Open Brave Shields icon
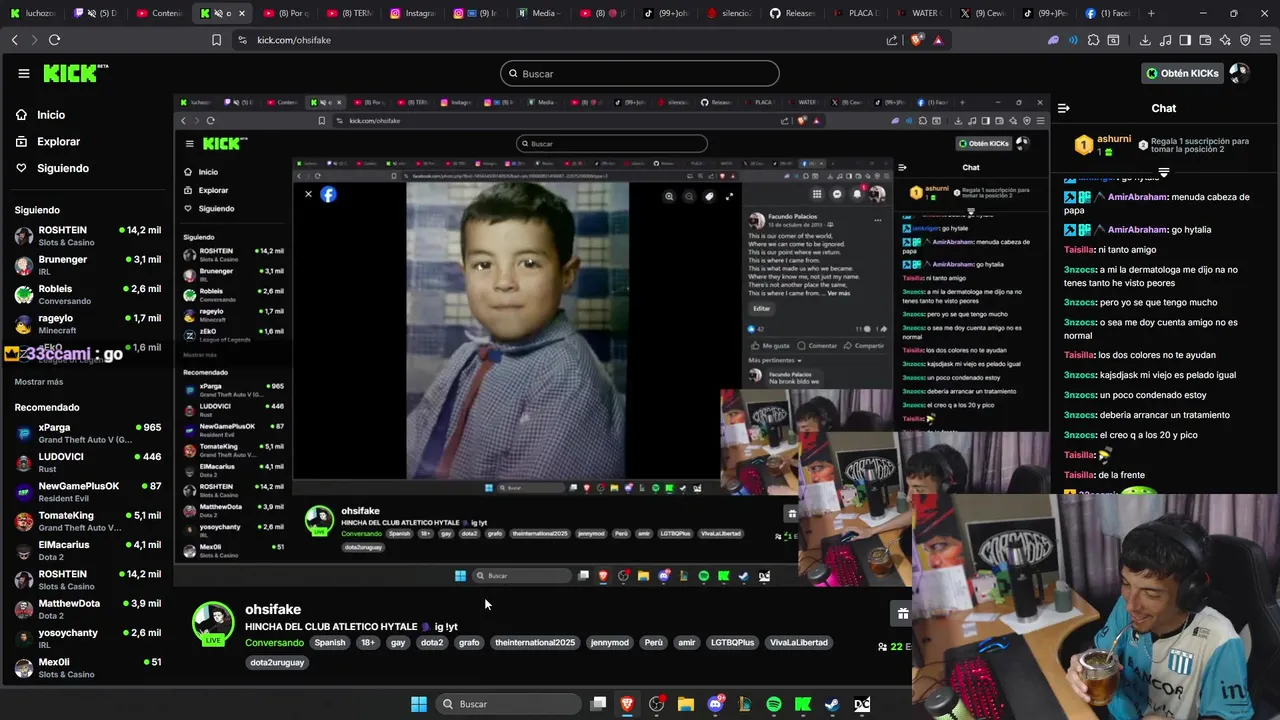Viewport: 1280px width, 720px height. pos(917,40)
